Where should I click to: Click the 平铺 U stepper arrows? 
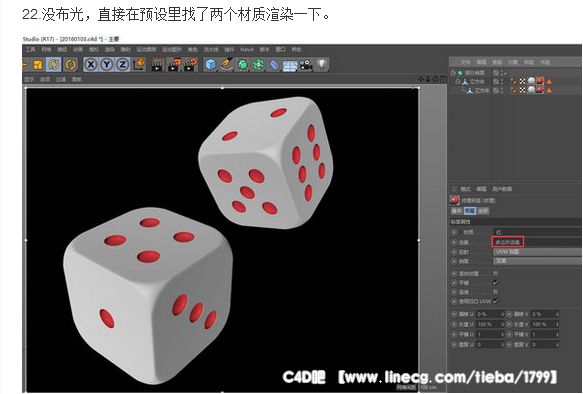click(x=502, y=334)
